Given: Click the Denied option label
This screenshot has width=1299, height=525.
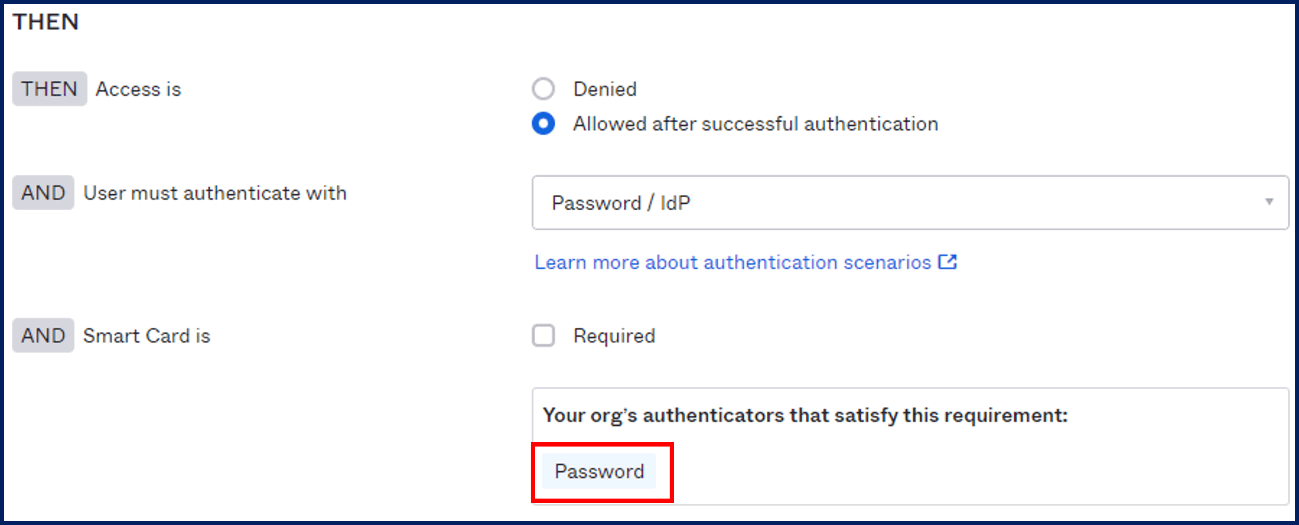Looking at the screenshot, I should [x=605, y=89].
